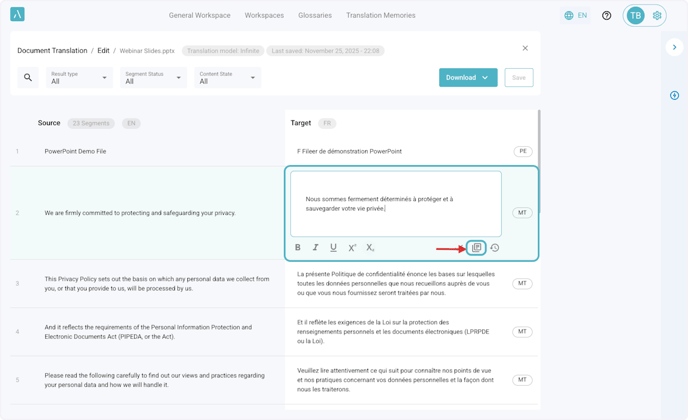Viewport: 688px width, 420px height.
Task: Open the Translation Memories menu
Action: [380, 16]
